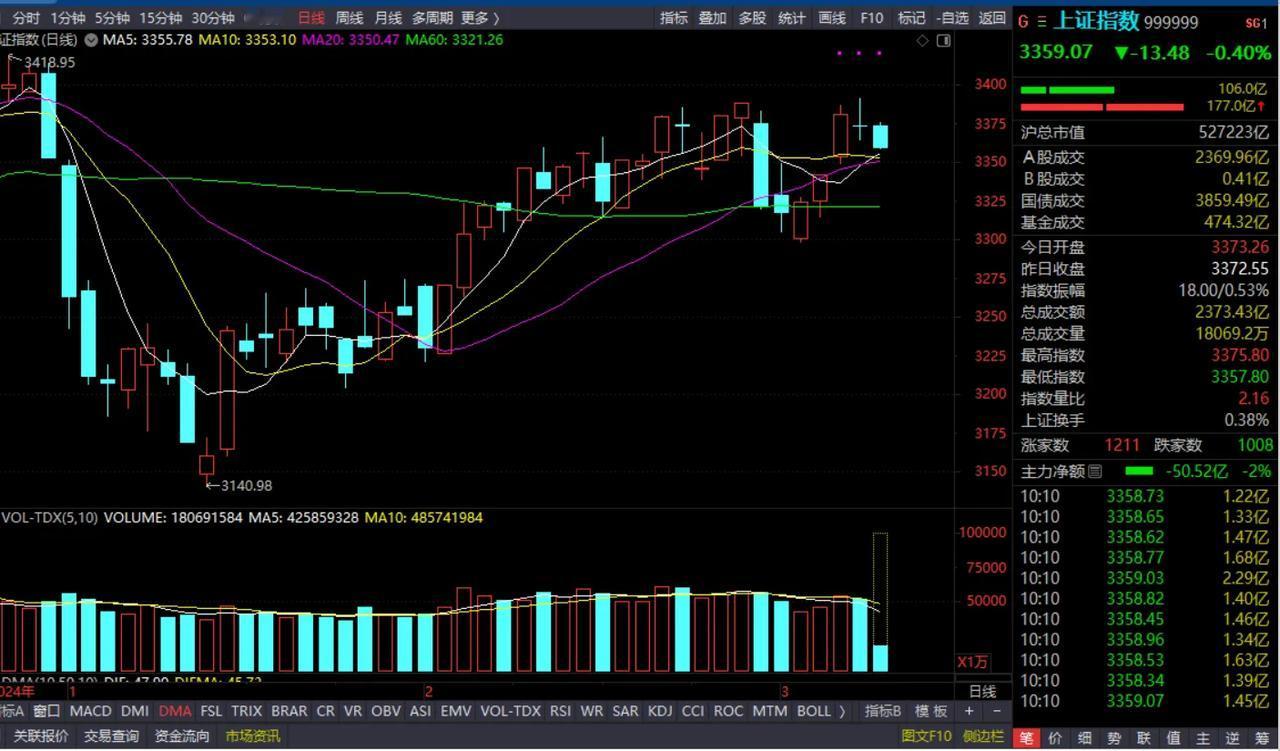This screenshot has height=751, width=1280.
Task: Open the 多股 multi-stock view
Action: pyautogui.click(x=752, y=18)
